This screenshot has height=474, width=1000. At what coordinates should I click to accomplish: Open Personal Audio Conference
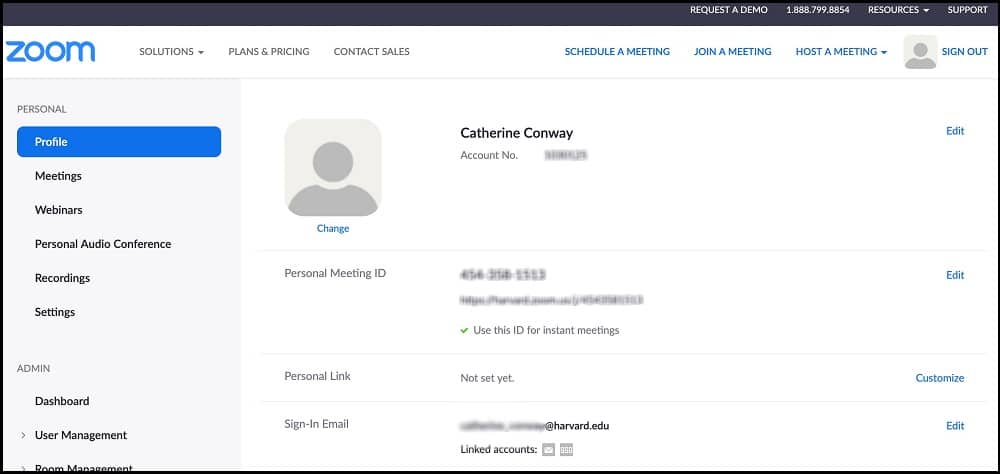pyautogui.click(x=103, y=244)
